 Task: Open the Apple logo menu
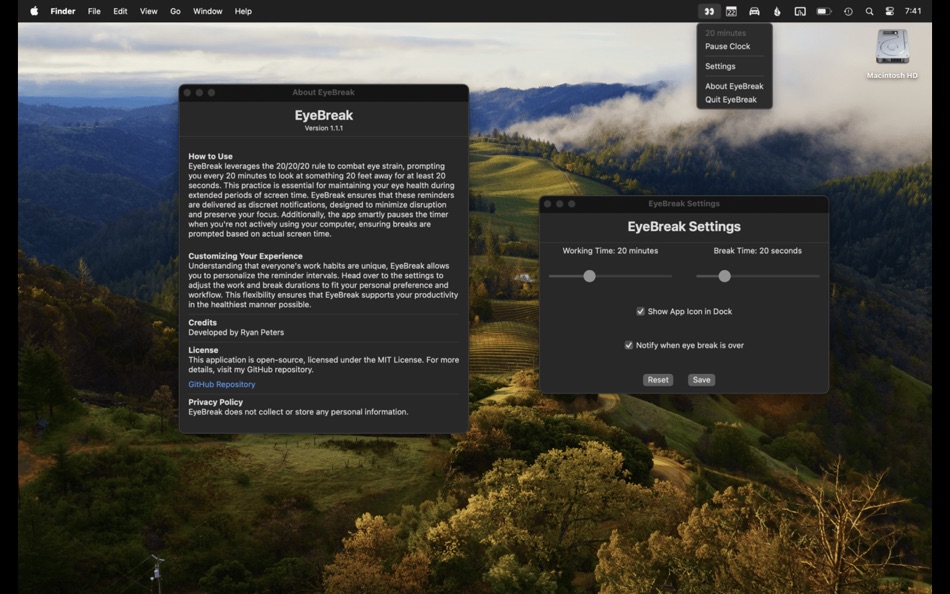[x=35, y=11]
